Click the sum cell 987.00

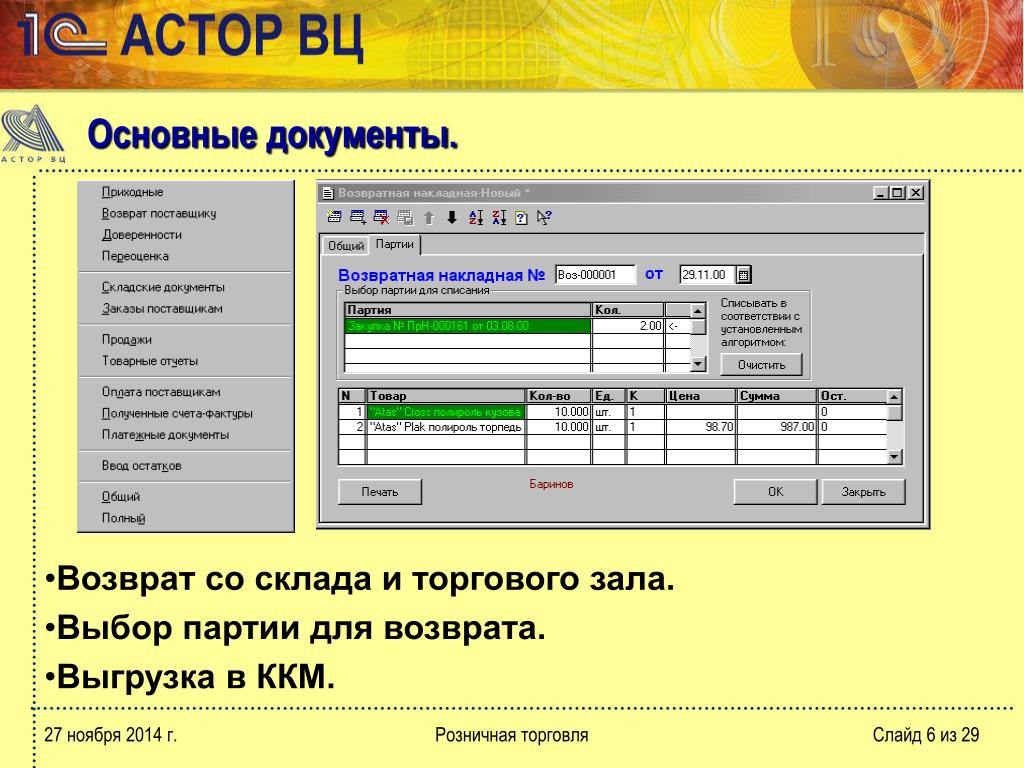coord(776,427)
